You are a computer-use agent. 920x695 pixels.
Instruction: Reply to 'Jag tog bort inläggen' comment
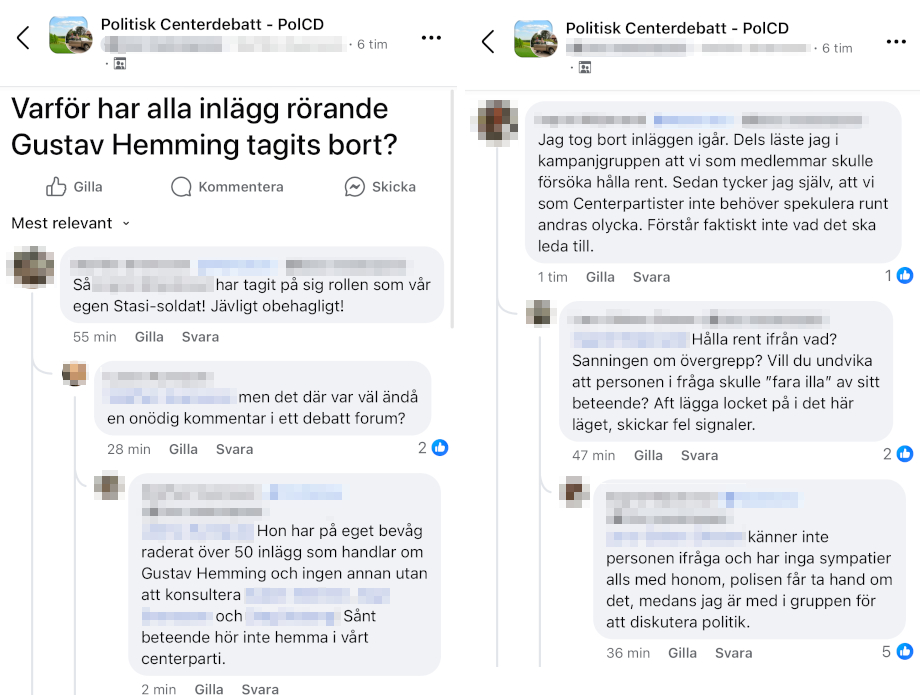(x=651, y=277)
